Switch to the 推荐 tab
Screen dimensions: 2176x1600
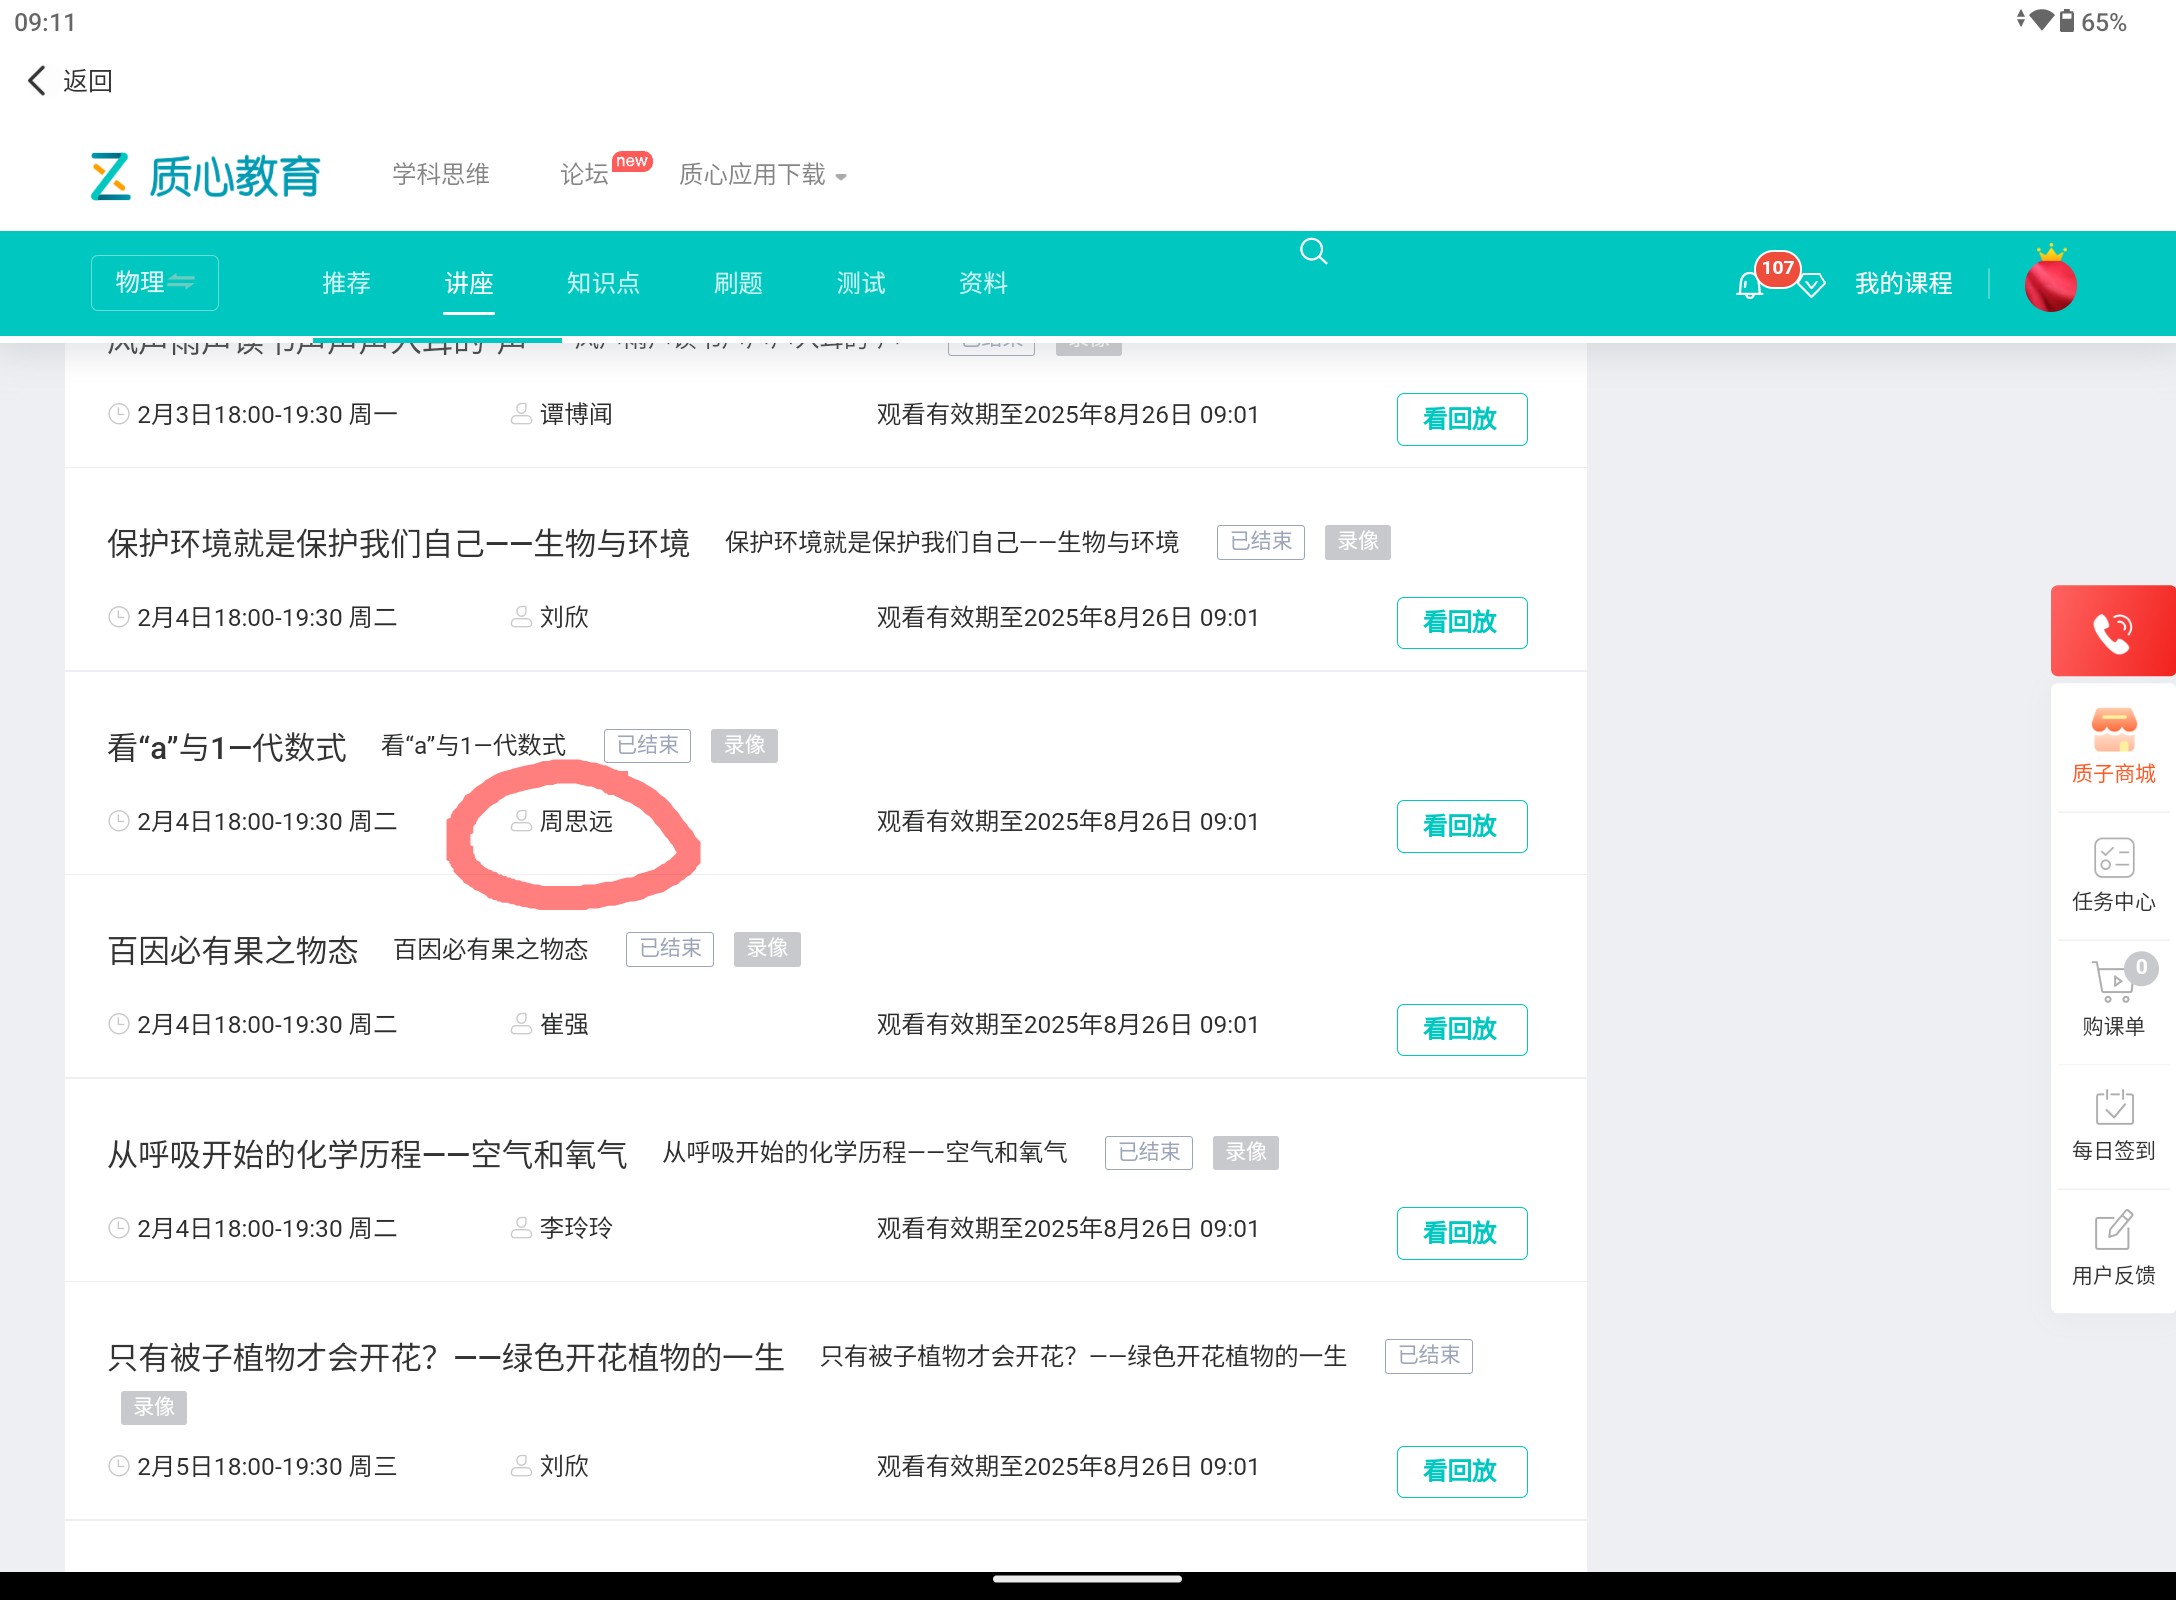(347, 283)
